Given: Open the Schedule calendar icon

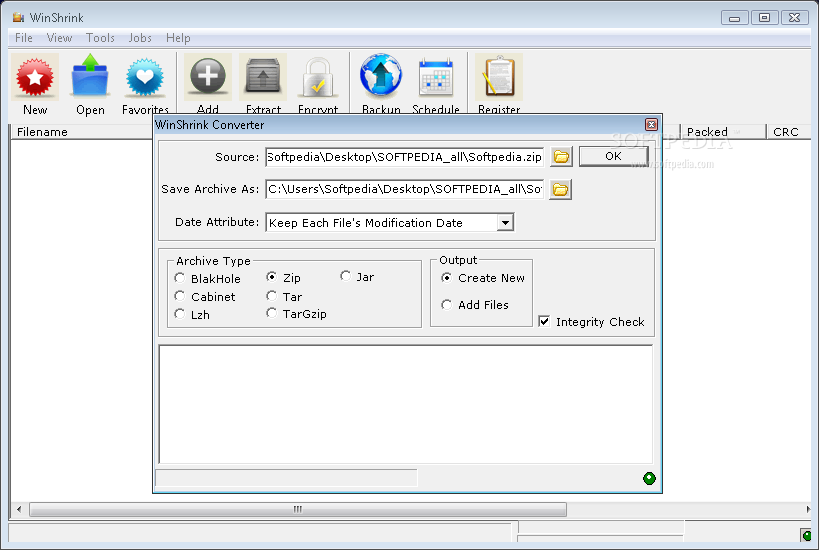Looking at the screenshot, I should [436, 77].
